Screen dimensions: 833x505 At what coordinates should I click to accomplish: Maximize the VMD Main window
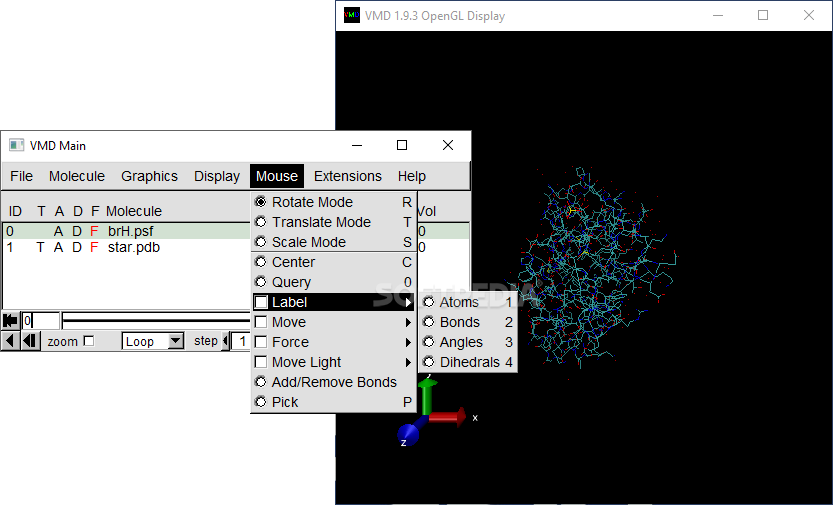[402, 145]
